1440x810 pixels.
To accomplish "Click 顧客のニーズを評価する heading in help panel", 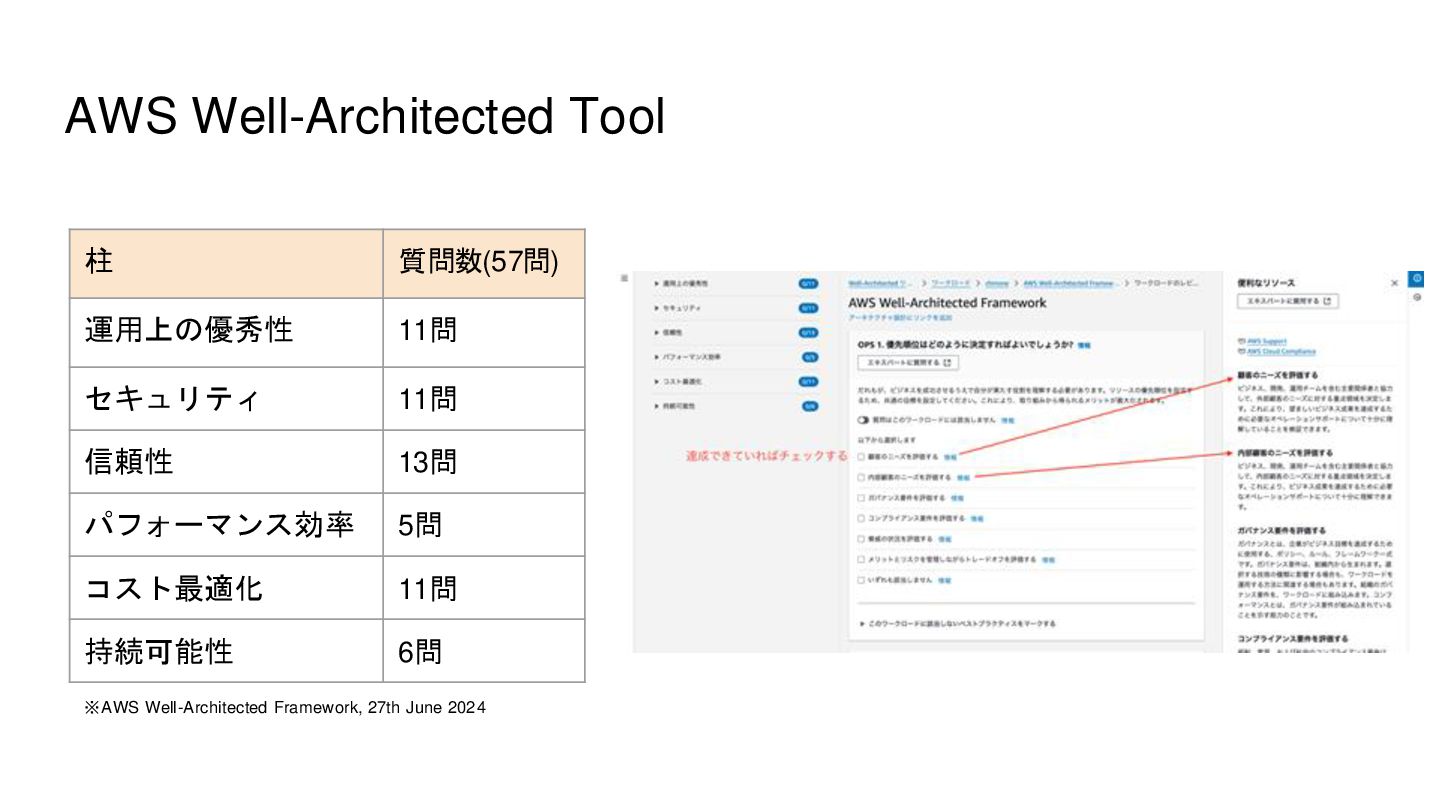I will click(1277, 375).
